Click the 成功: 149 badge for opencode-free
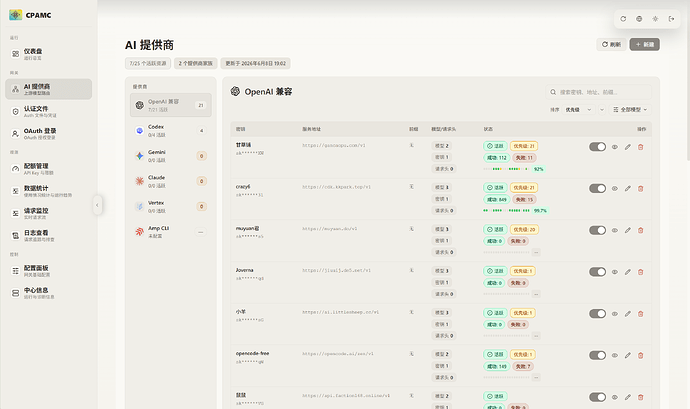690x409 pixels. [x=497, y=366]
